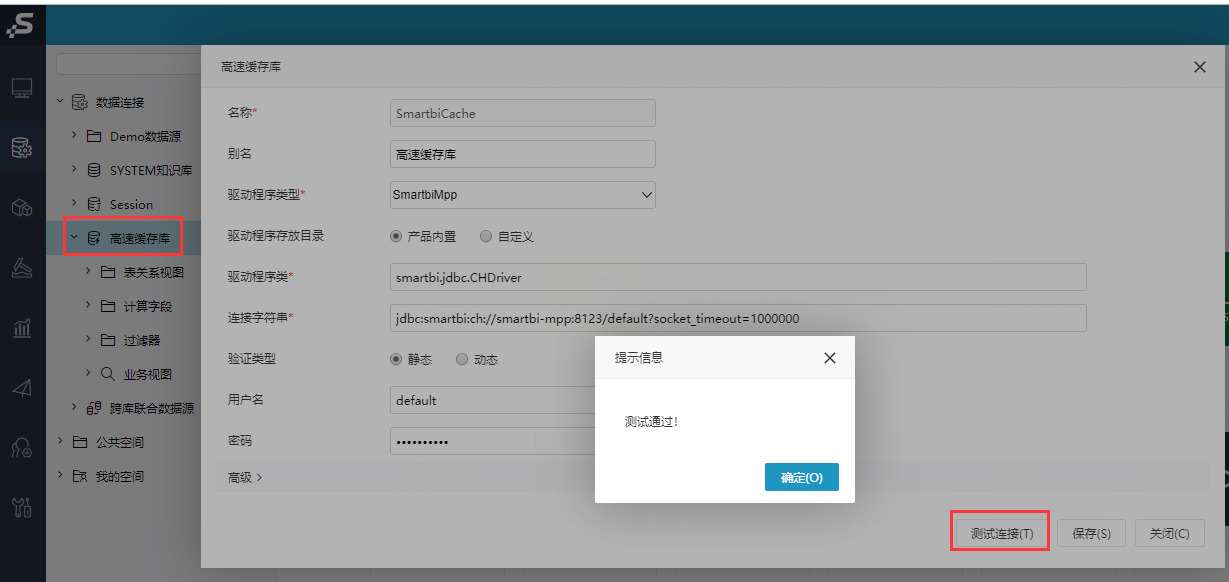
Task: Click the 业务视图 magnifier icon
Action: pyautogui.click(x=108, y=374)
